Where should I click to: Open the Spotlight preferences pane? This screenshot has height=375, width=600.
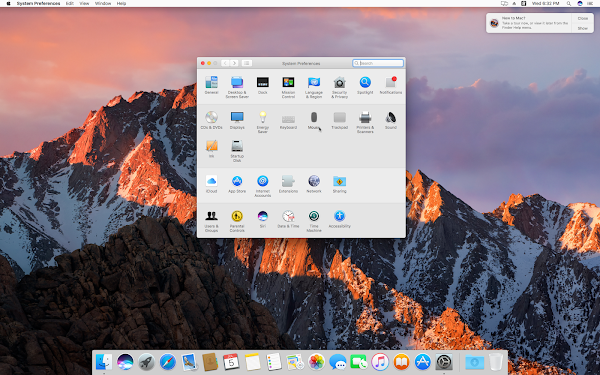365,85
